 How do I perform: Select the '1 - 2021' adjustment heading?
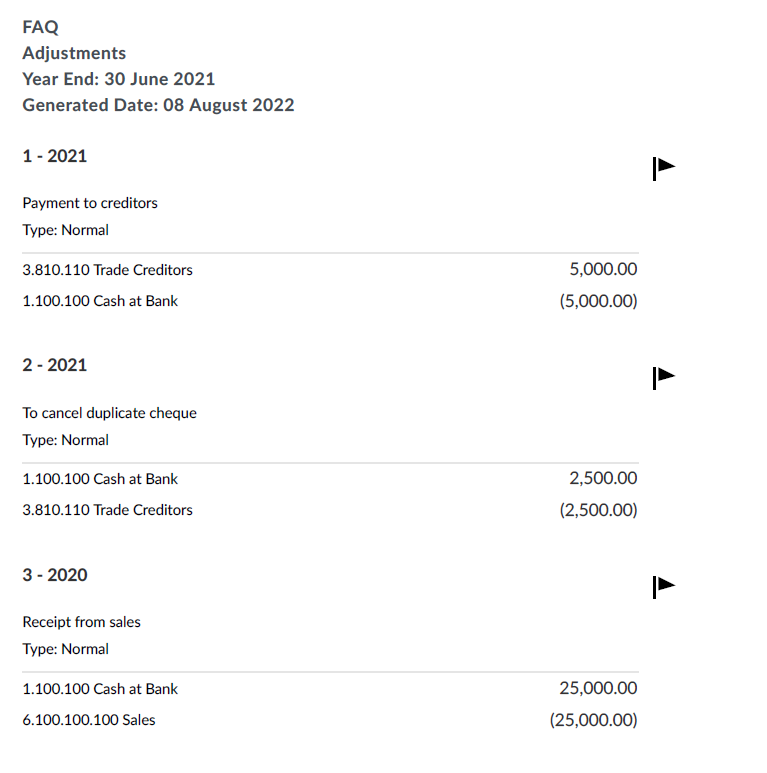tap(54, 156)
